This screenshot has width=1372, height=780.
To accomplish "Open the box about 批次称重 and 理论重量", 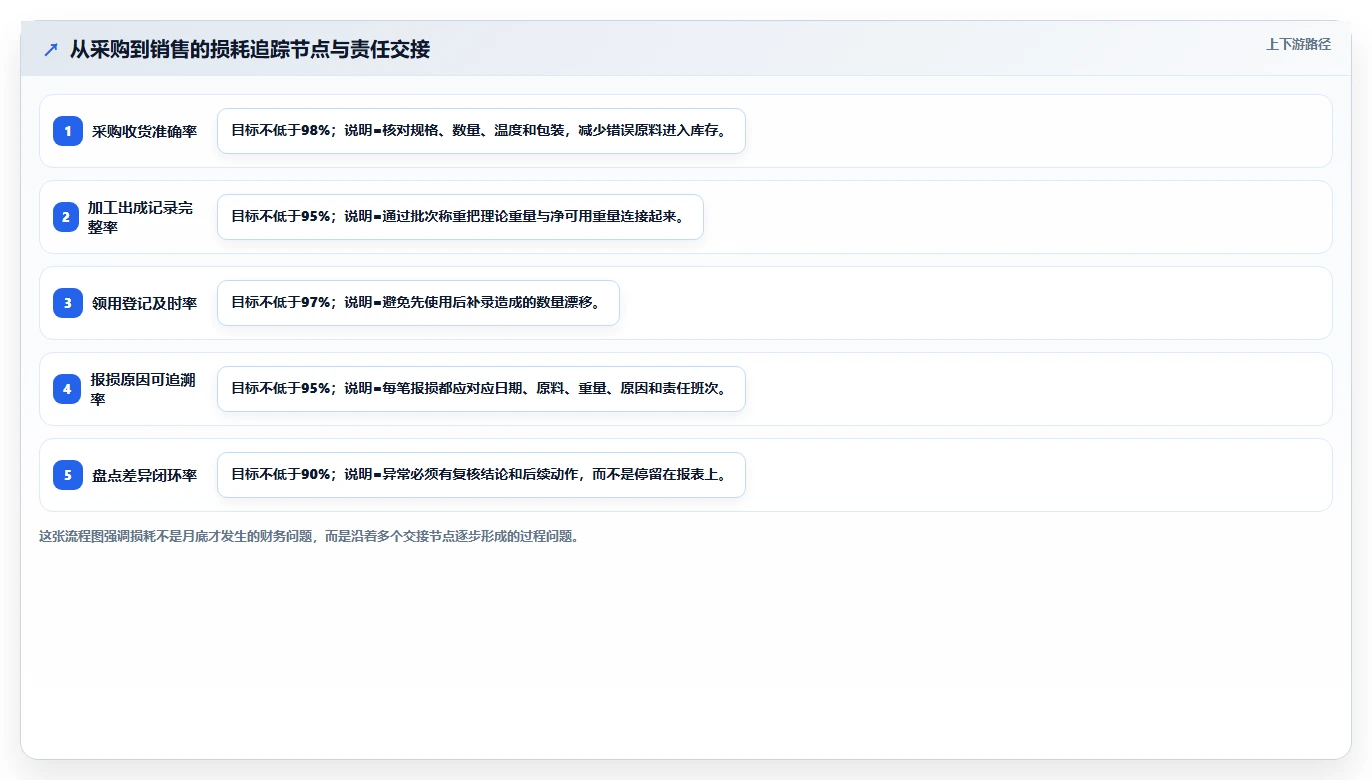I will click(460, 217).
